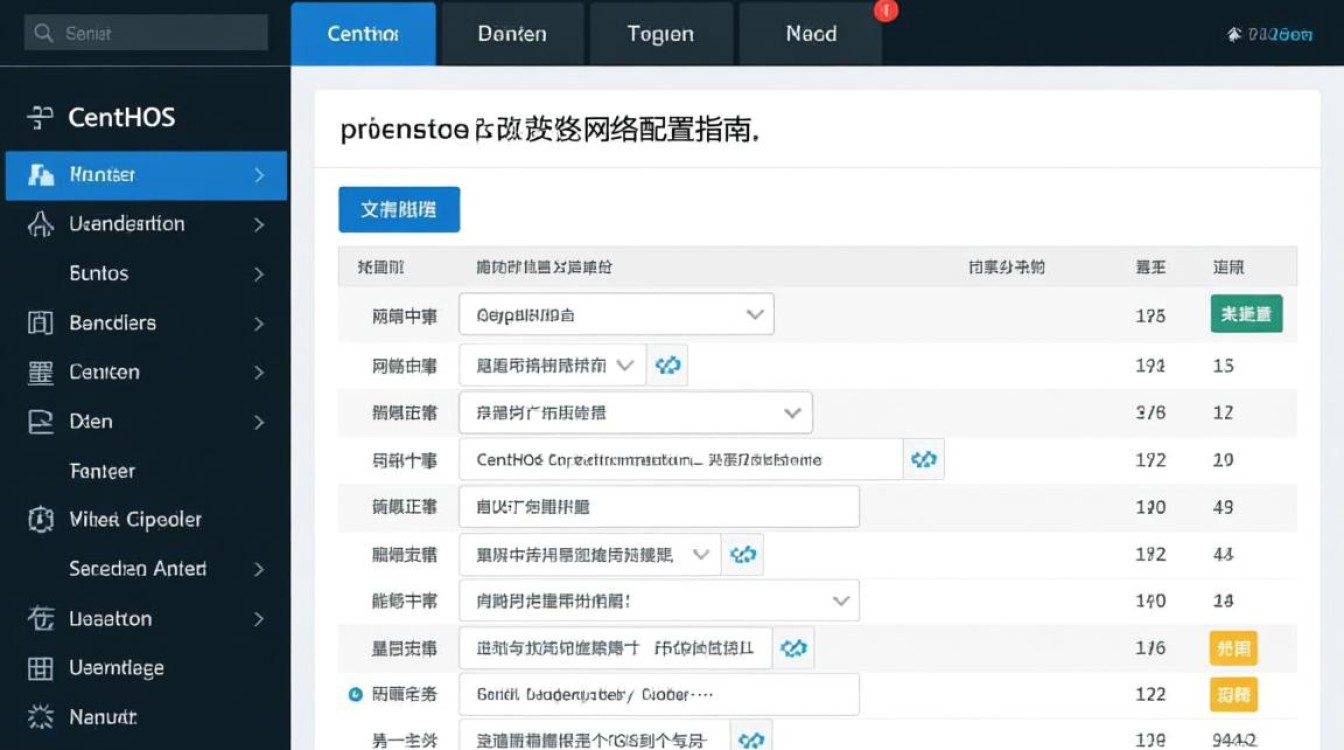Click the Nanudt sidebar icon
Screen dimensions: 1344x750
tap(40, 717)
